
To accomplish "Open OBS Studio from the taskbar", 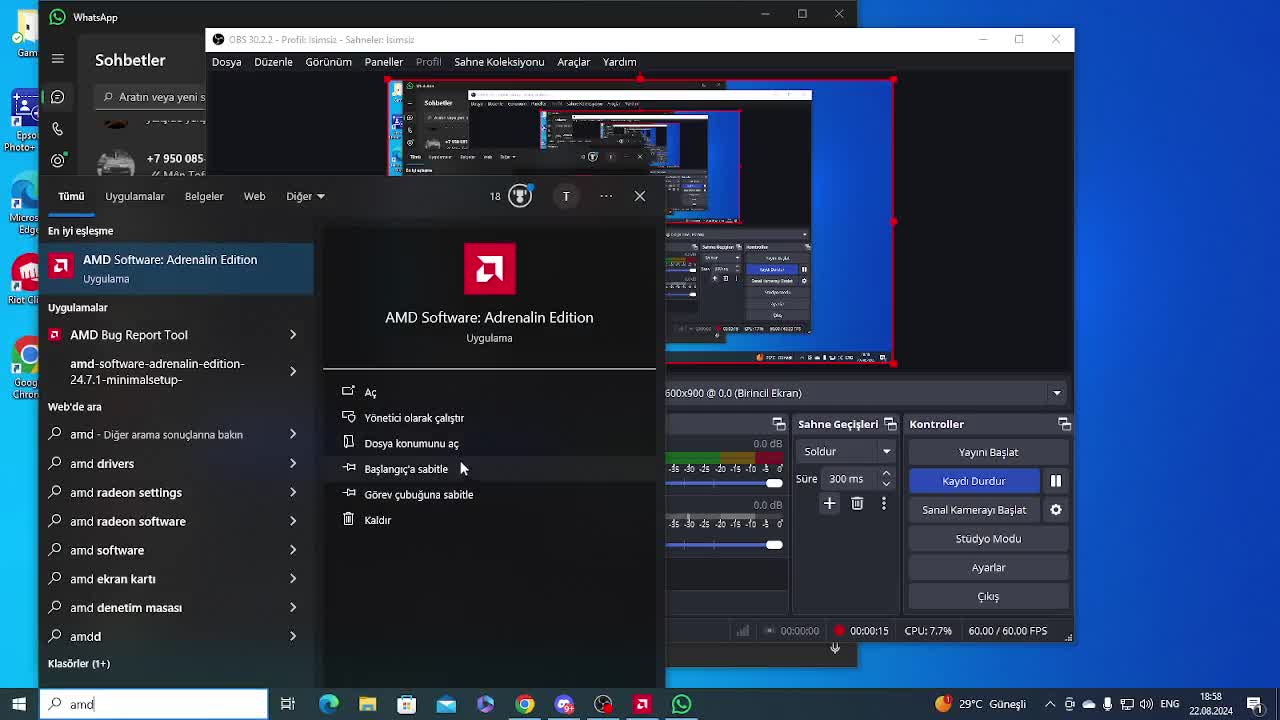I will coord(603,704).
